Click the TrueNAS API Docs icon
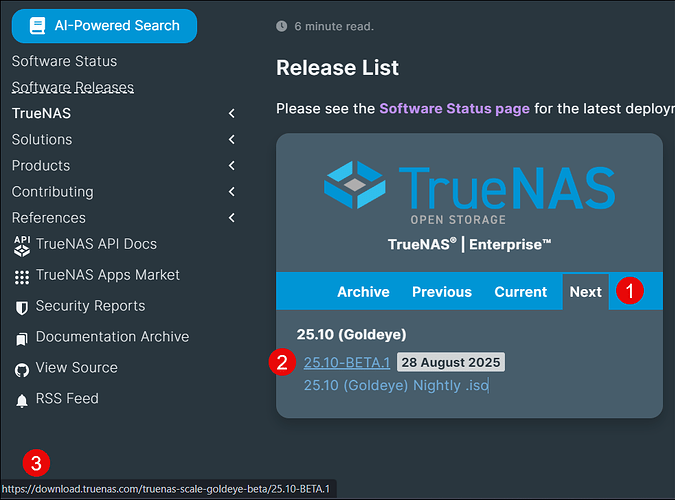Image resolution: width=675 pixels, height=500 pixels. pyautogui.click(x=21, y=244)
